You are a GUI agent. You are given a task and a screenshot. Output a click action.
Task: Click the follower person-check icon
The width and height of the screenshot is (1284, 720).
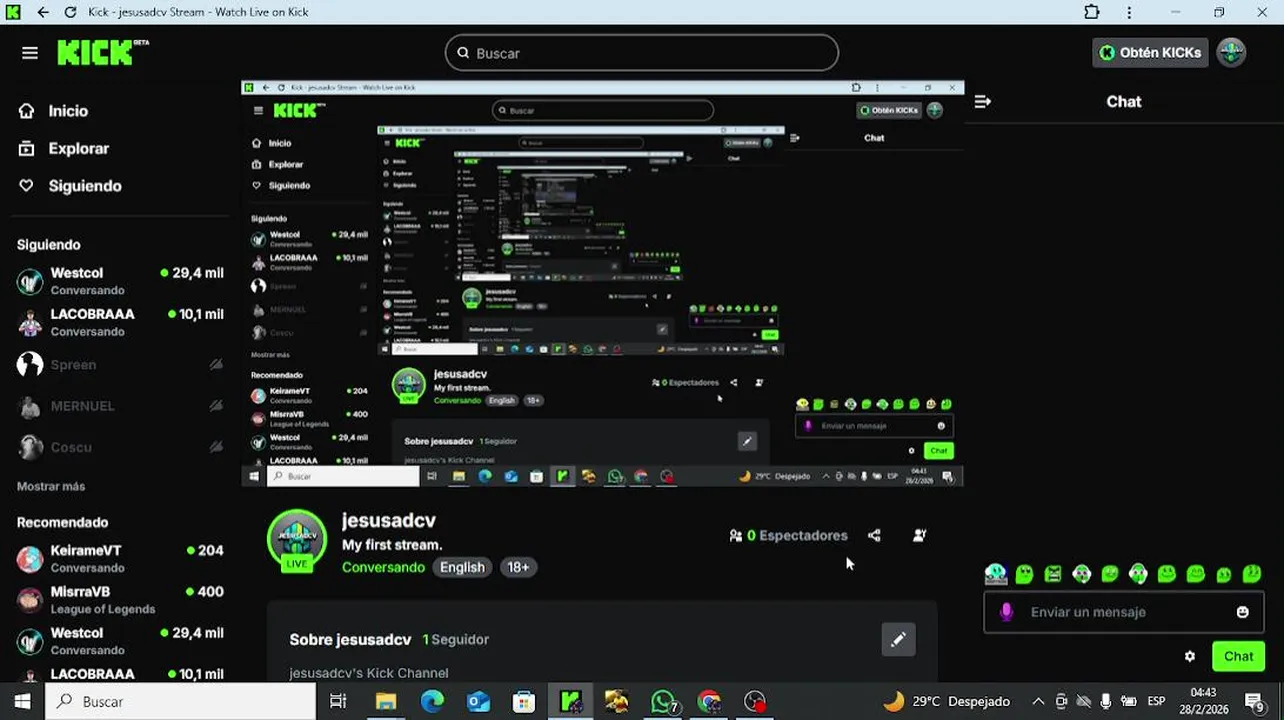(920, 535)
